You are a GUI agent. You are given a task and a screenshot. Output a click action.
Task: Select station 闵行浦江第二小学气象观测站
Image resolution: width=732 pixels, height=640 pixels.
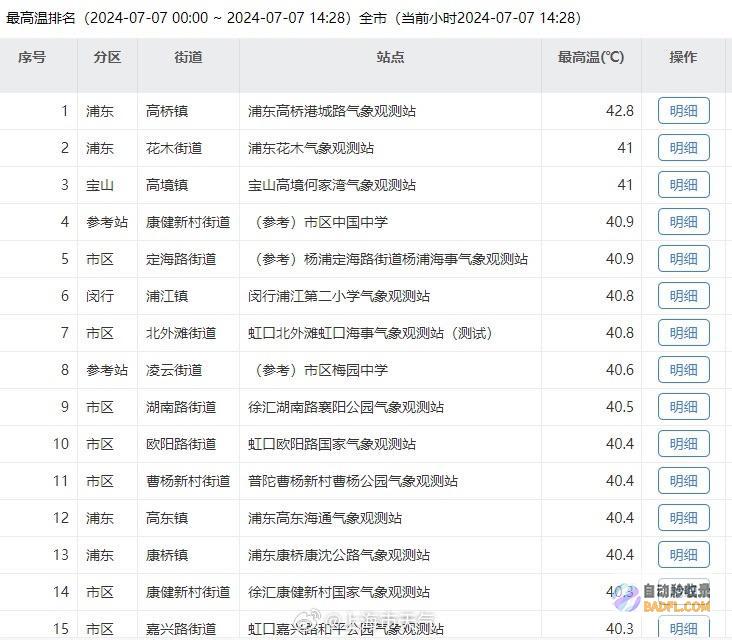(339, 296)
